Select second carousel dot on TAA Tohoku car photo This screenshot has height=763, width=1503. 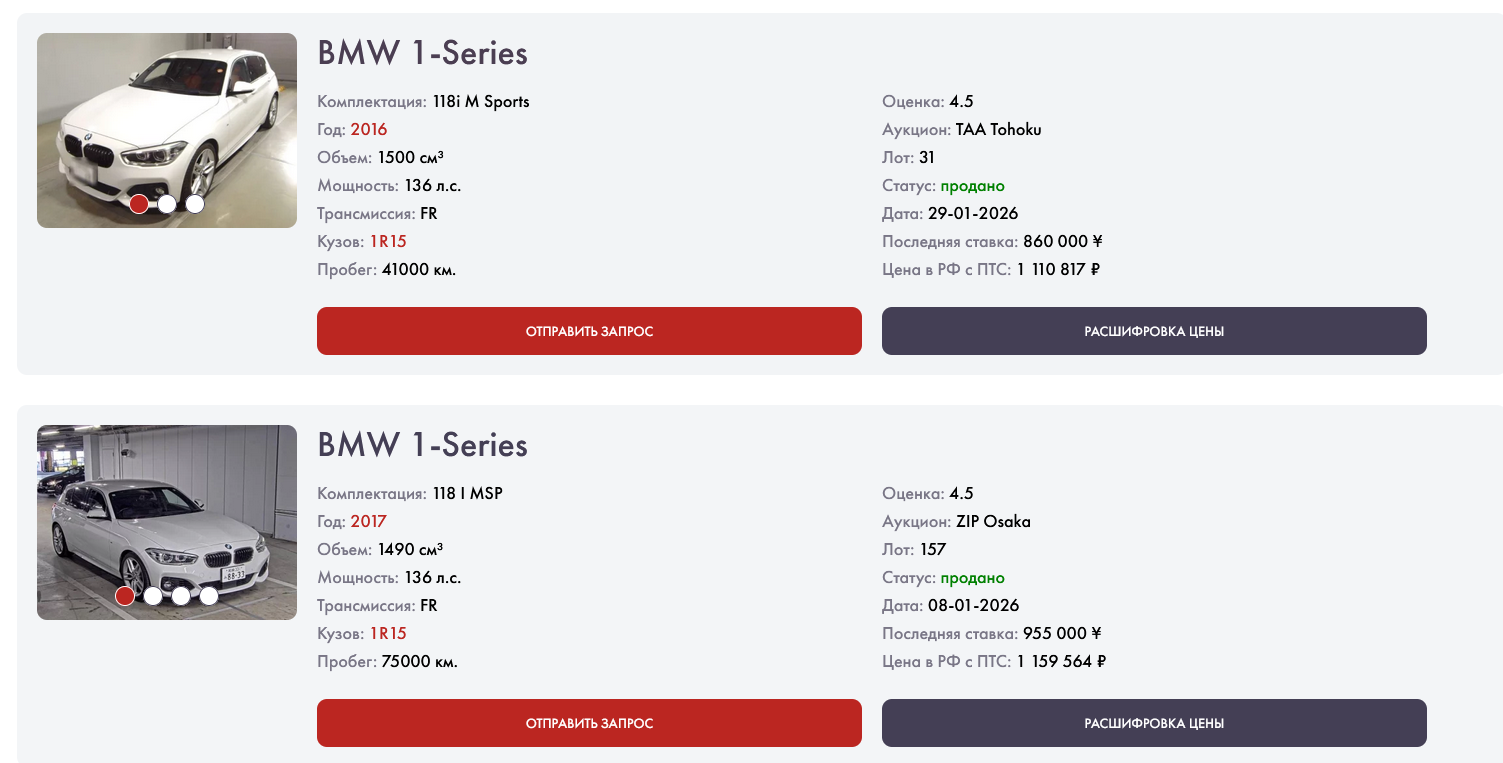click(167, 204)
